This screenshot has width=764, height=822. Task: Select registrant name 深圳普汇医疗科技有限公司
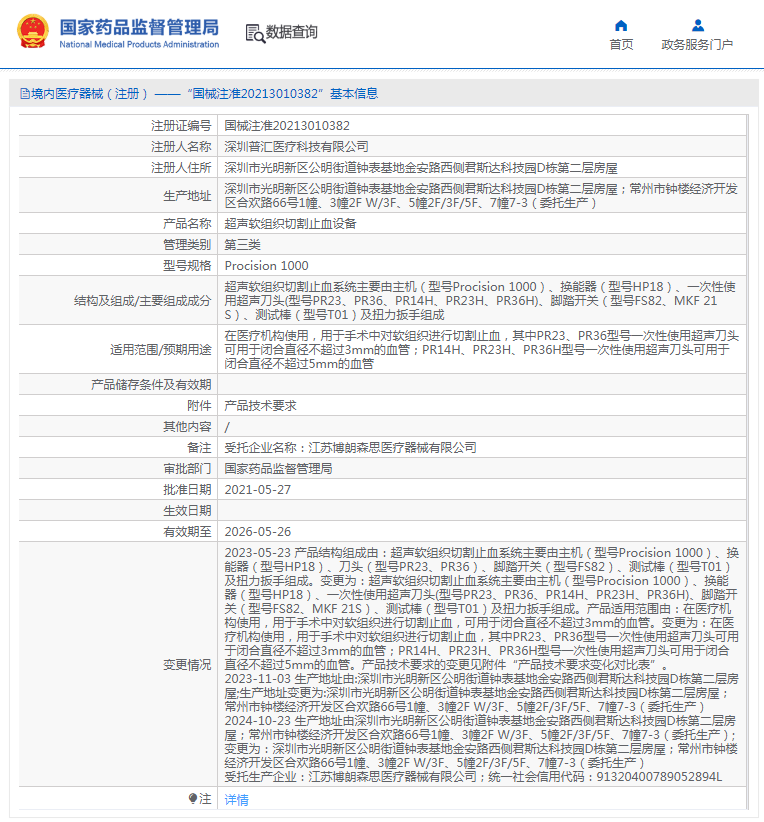[296, 147]
